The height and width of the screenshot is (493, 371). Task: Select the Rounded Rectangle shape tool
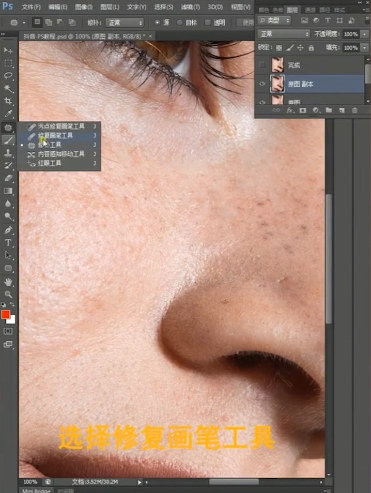coord(8,268)
